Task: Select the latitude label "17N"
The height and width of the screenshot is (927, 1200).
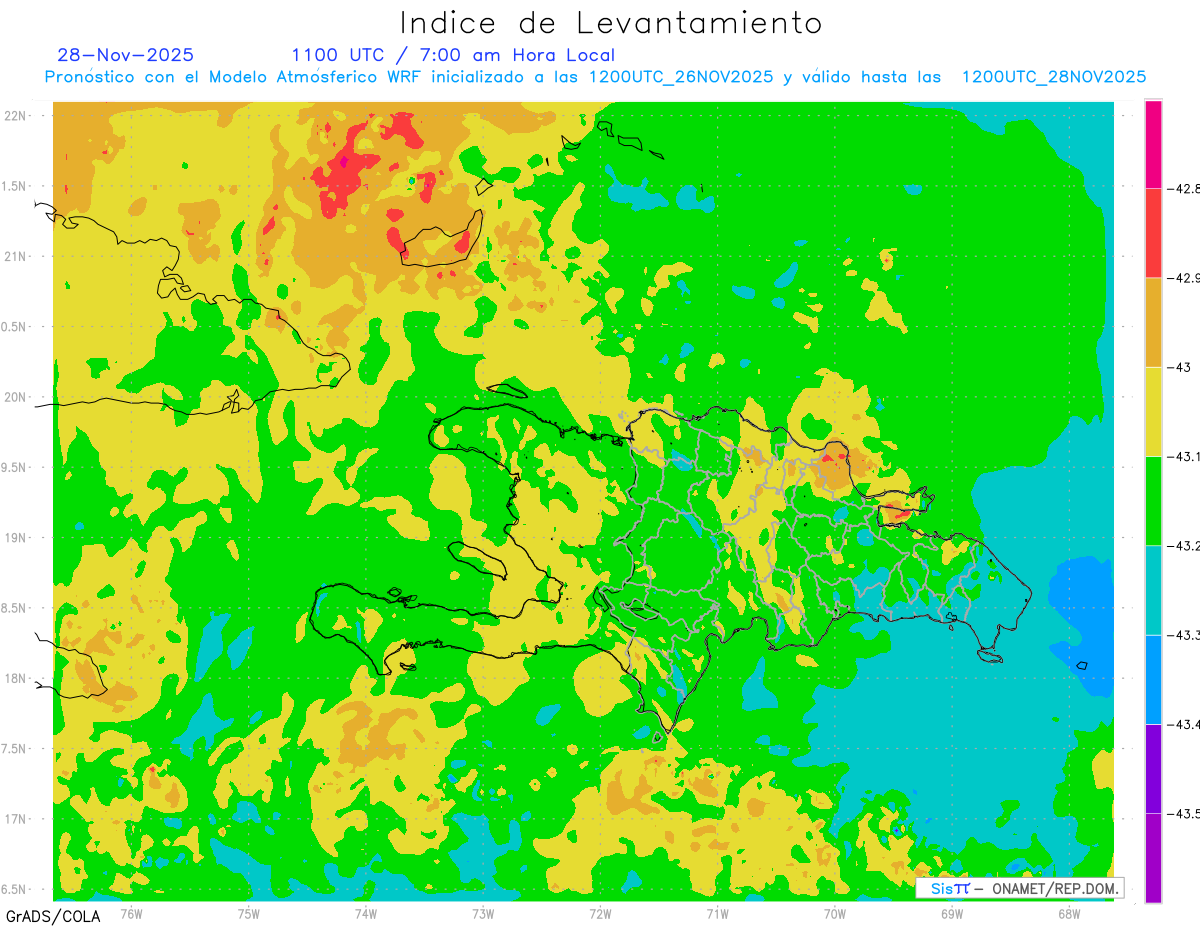Action: click(x=15, y=819)
